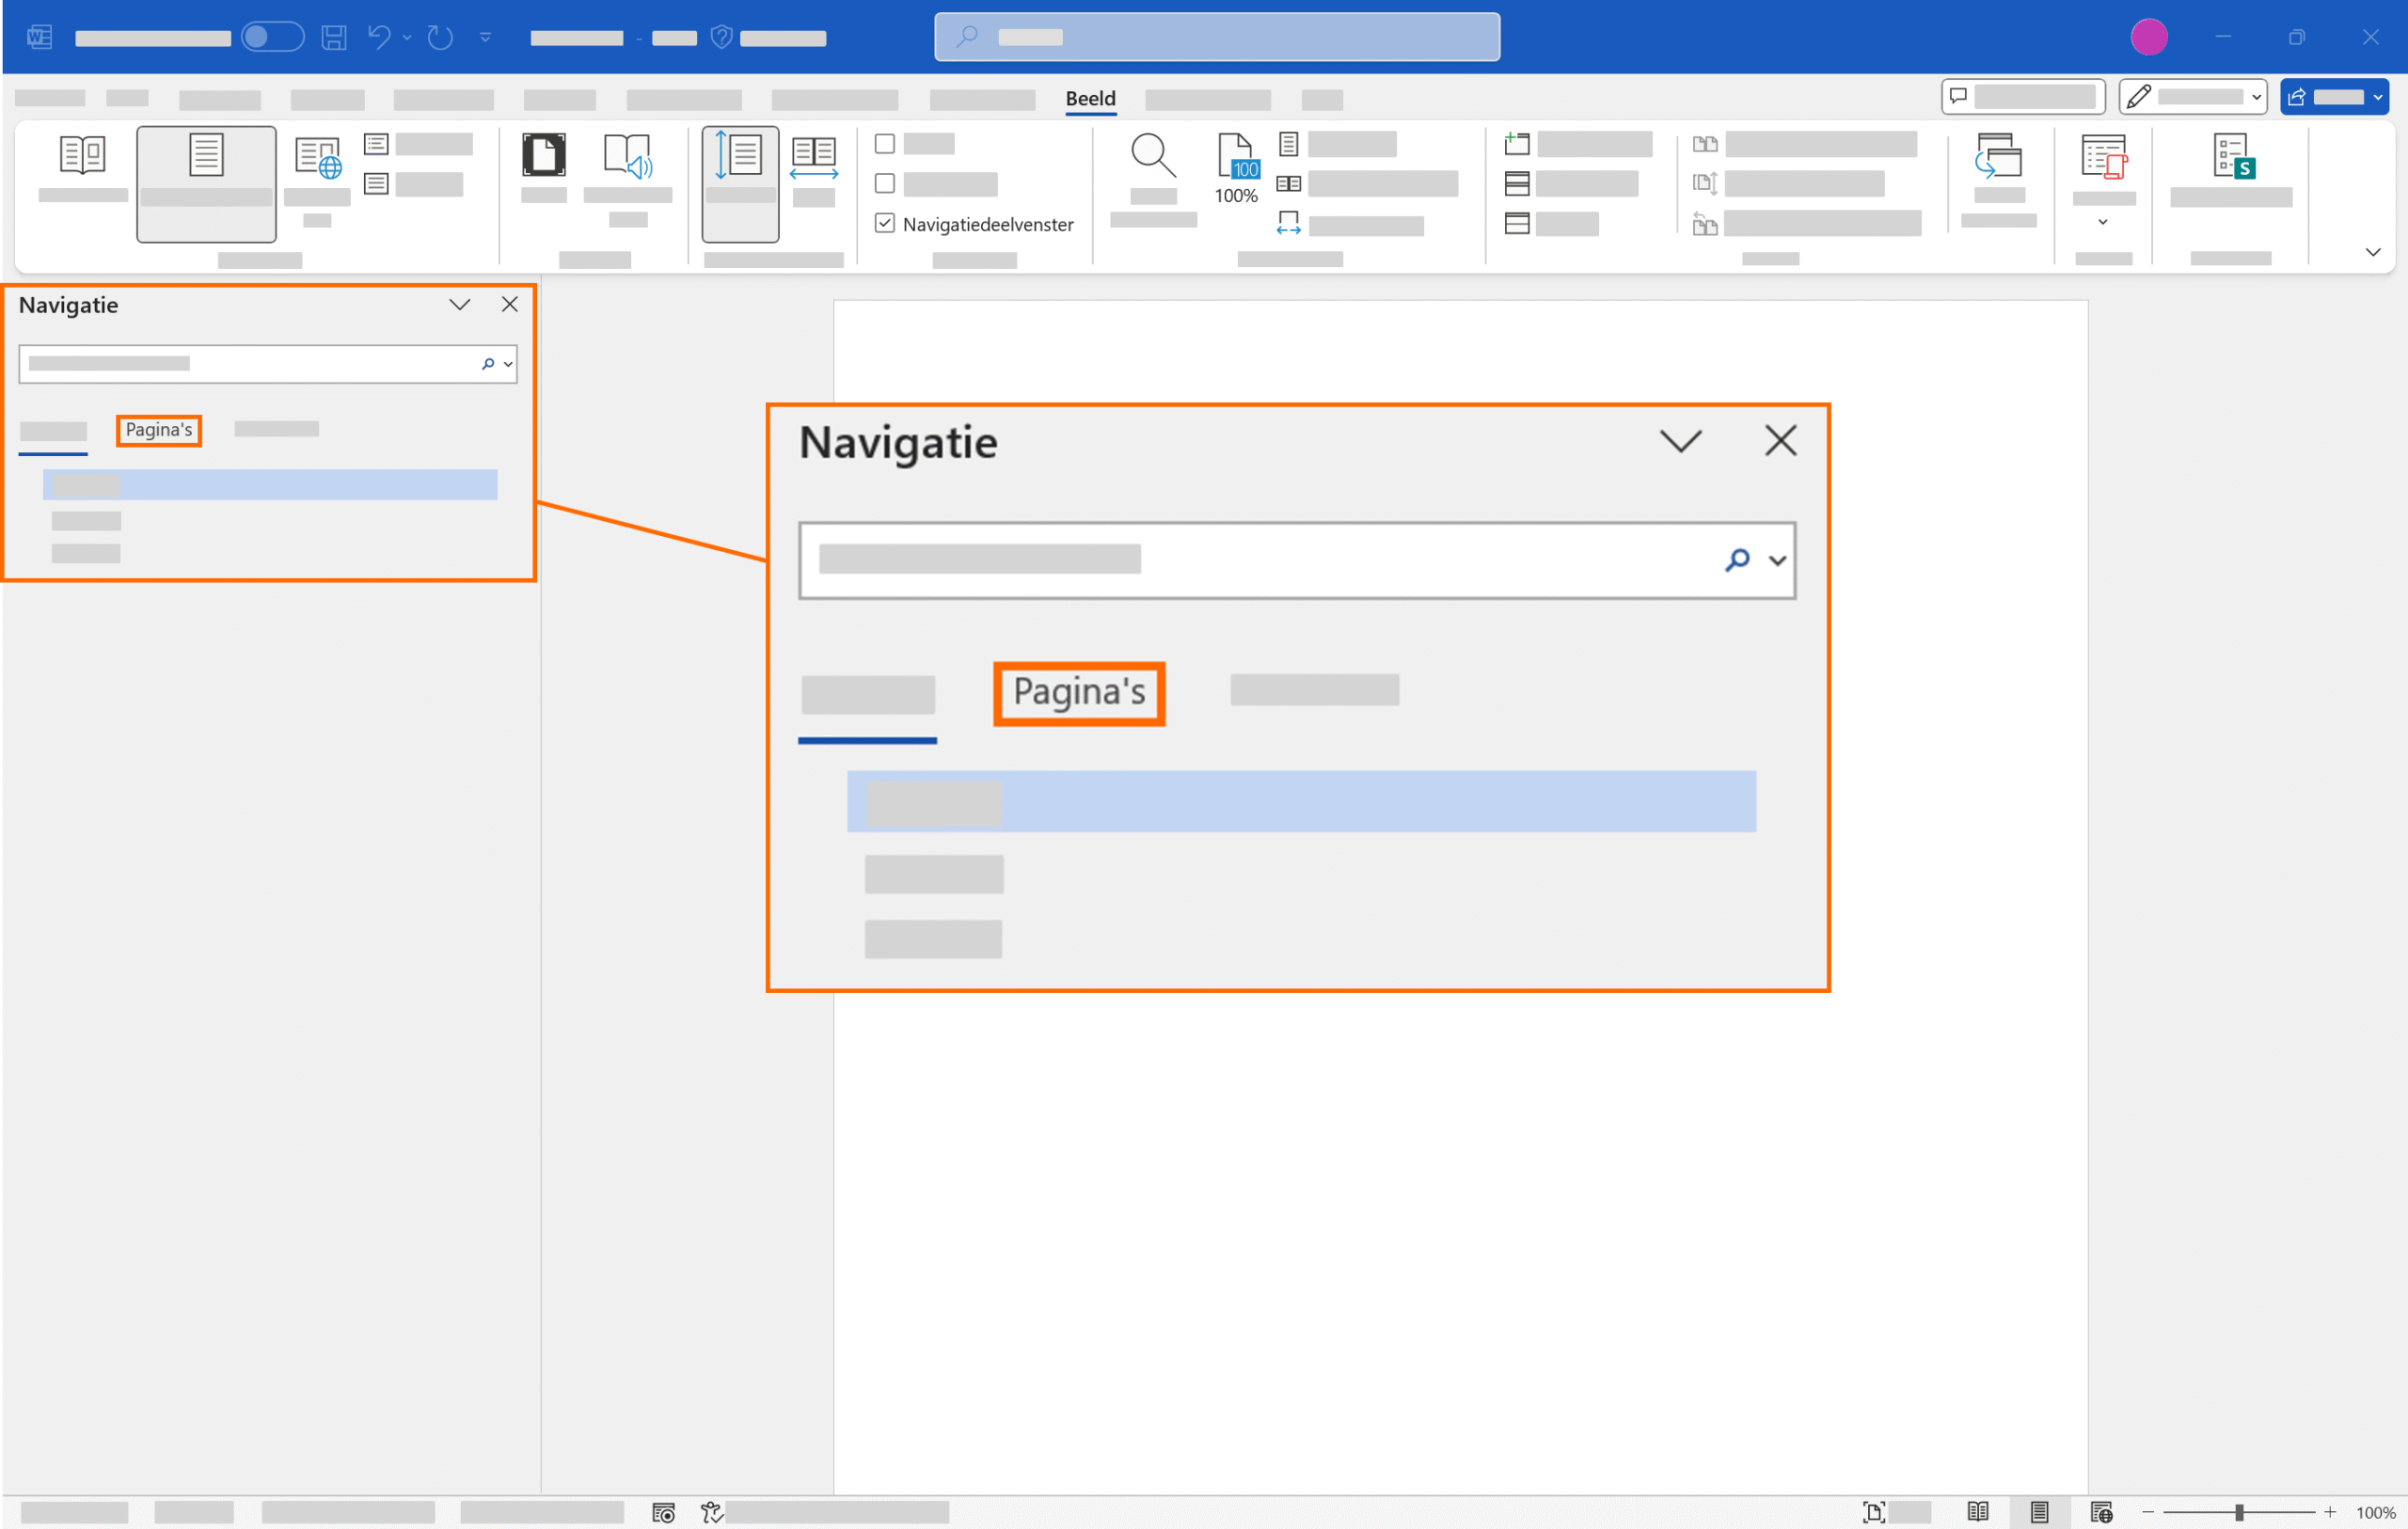Click the Print Layout icon in status bar
The image size is (2408, 1529).
pos(2040,1511)
